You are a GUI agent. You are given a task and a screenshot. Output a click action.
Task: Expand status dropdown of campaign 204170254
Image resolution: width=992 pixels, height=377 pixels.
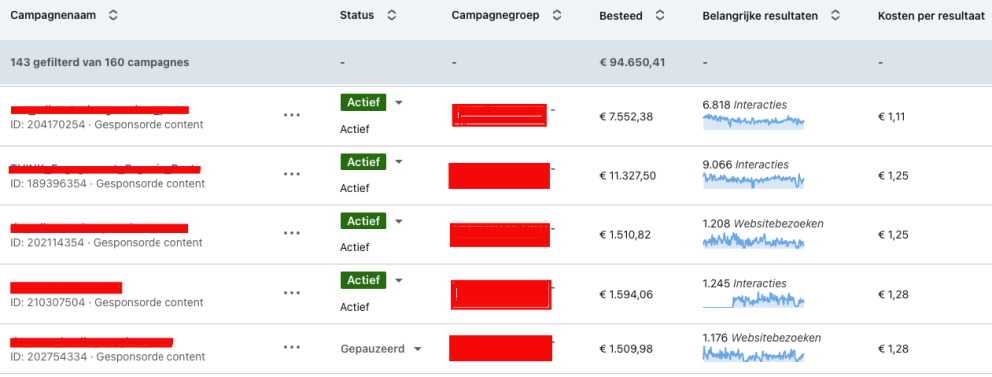[x=399, y=102]
